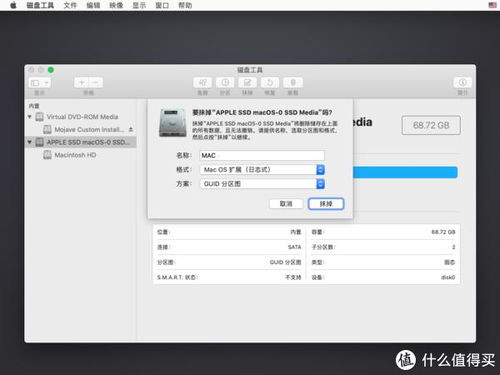Click the 抹掉 erase button in dialog

click(x=326, y=204)
